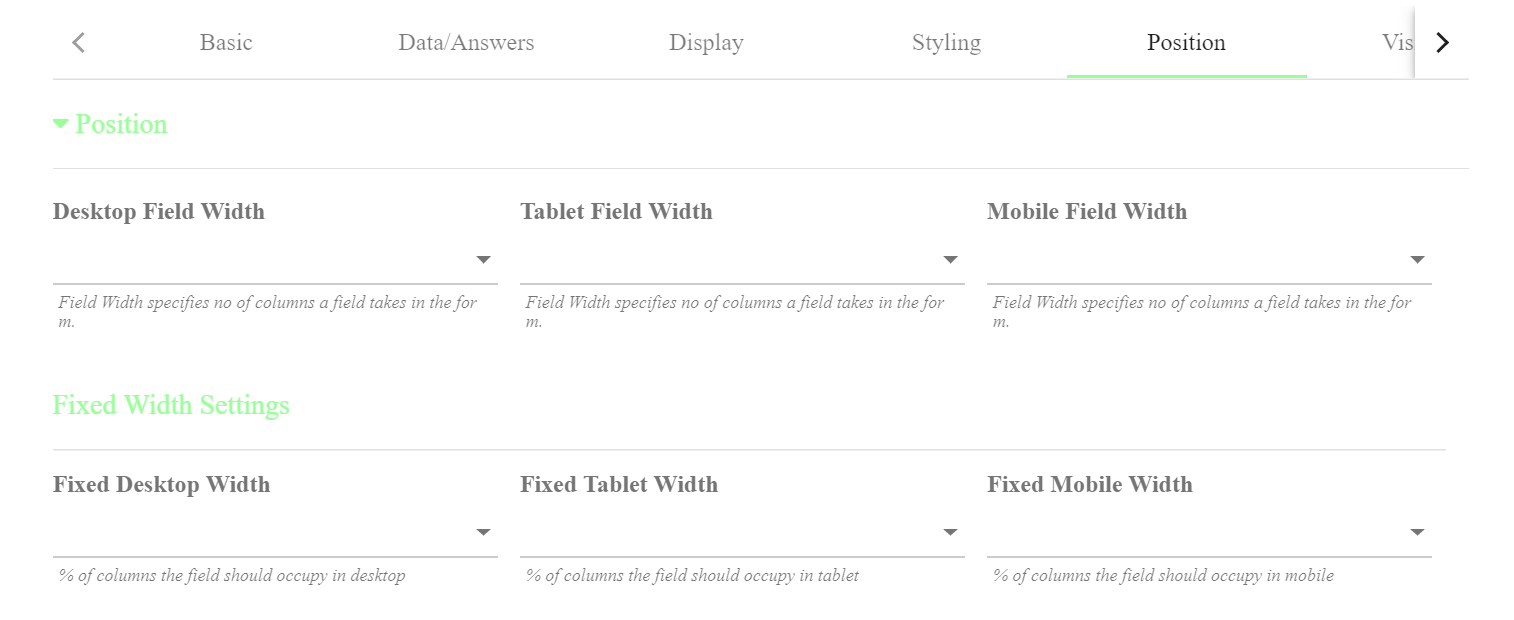Screen dimensions: 1514x620
Task: Click the Position section heading text
Action: pos(121,124)
